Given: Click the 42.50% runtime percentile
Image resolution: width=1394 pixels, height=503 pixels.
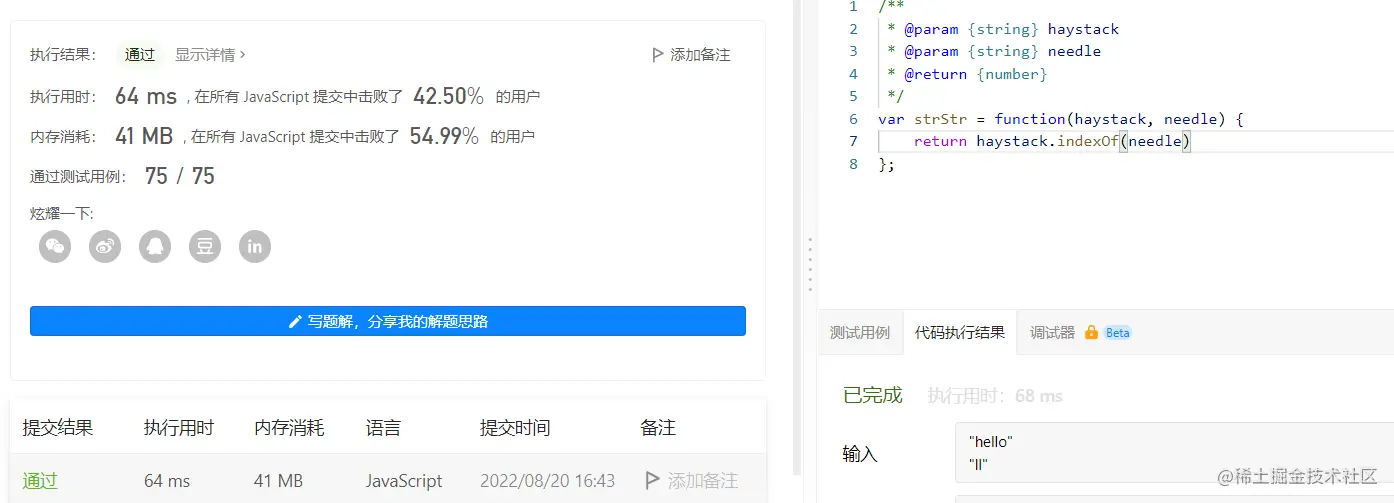Looking at the screenshot, I should coord(448,96).
